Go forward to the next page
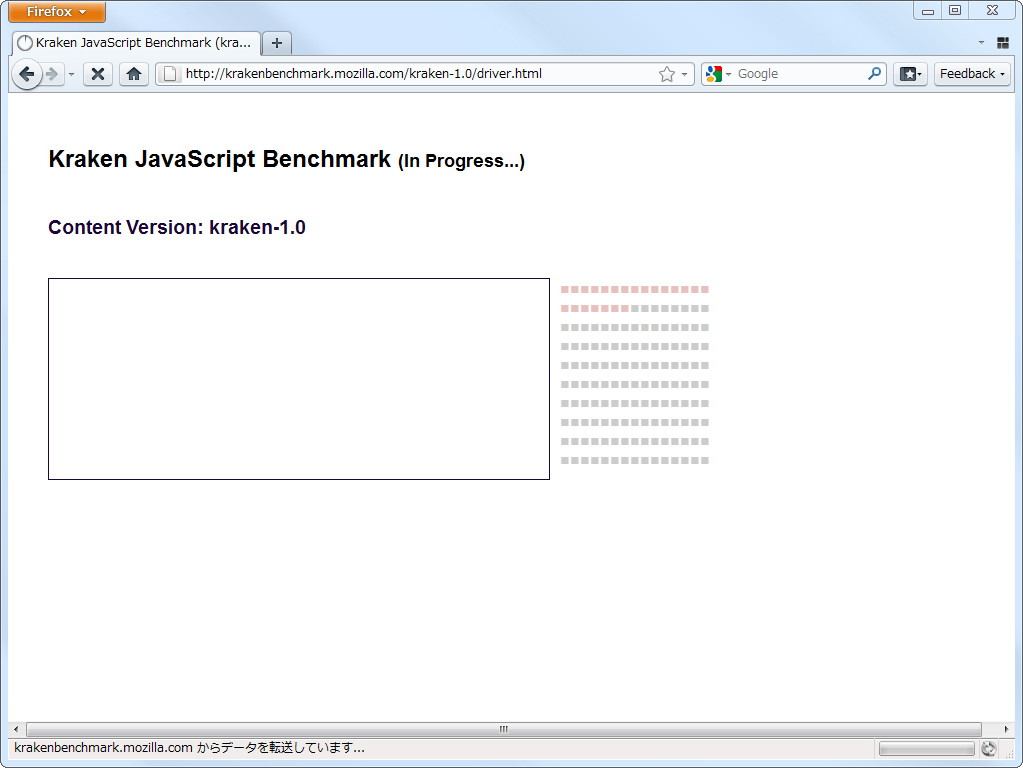Screen dimensions: 1023x768 (x=53, y=74)
